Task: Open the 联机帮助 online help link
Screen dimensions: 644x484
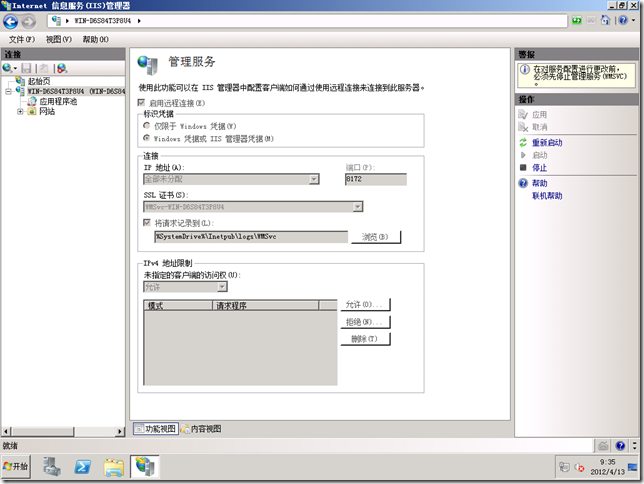Action: coord(547,196)
